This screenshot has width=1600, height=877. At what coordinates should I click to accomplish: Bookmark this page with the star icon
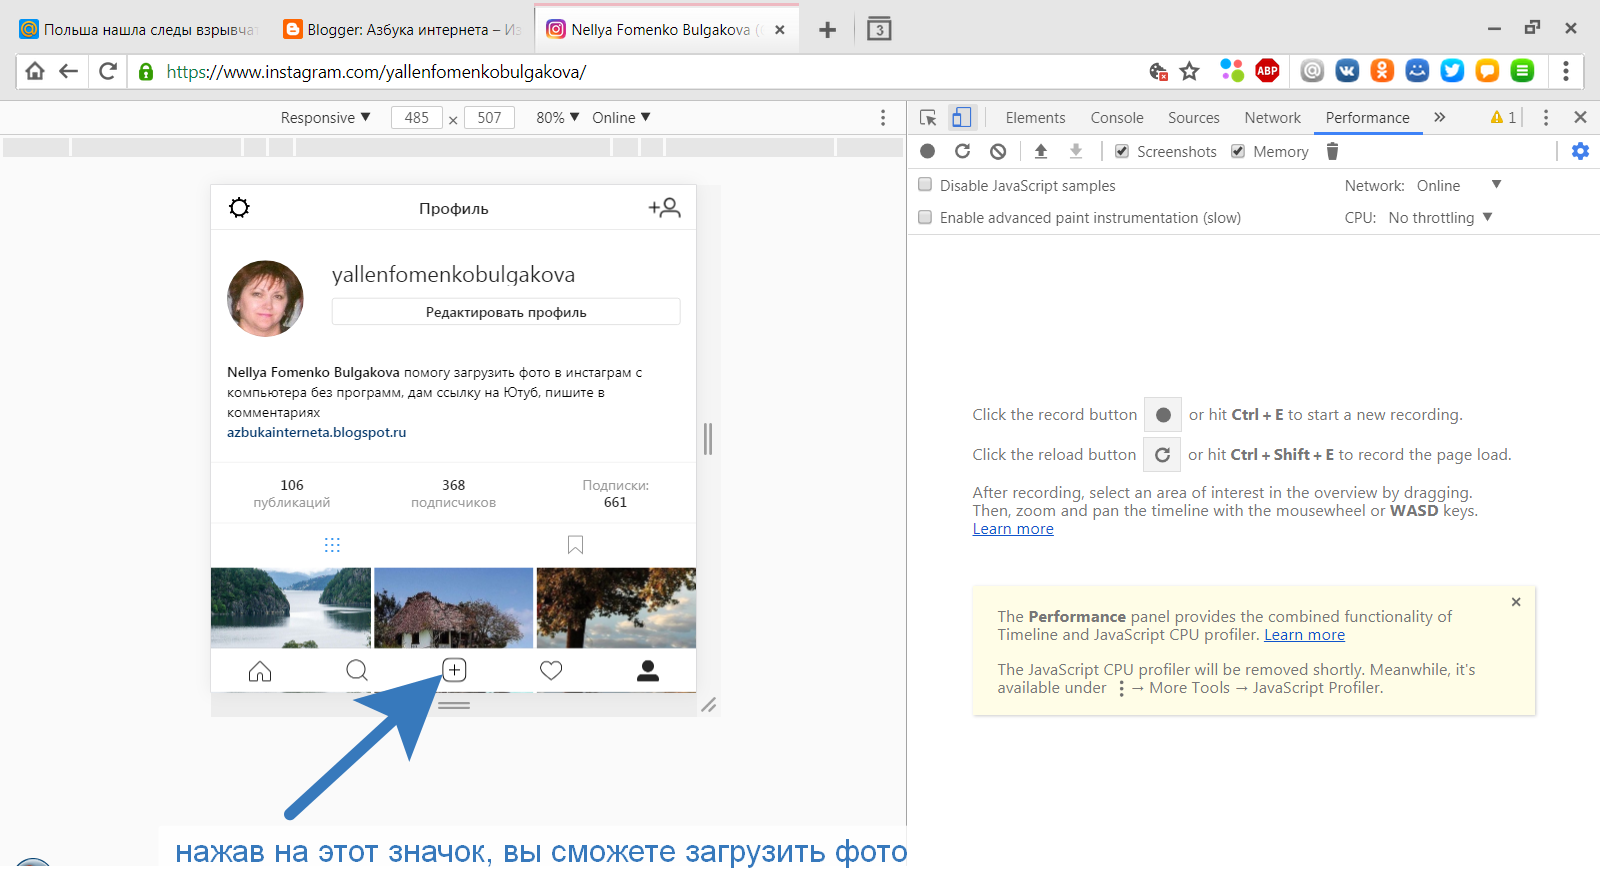pos(1189,71)
